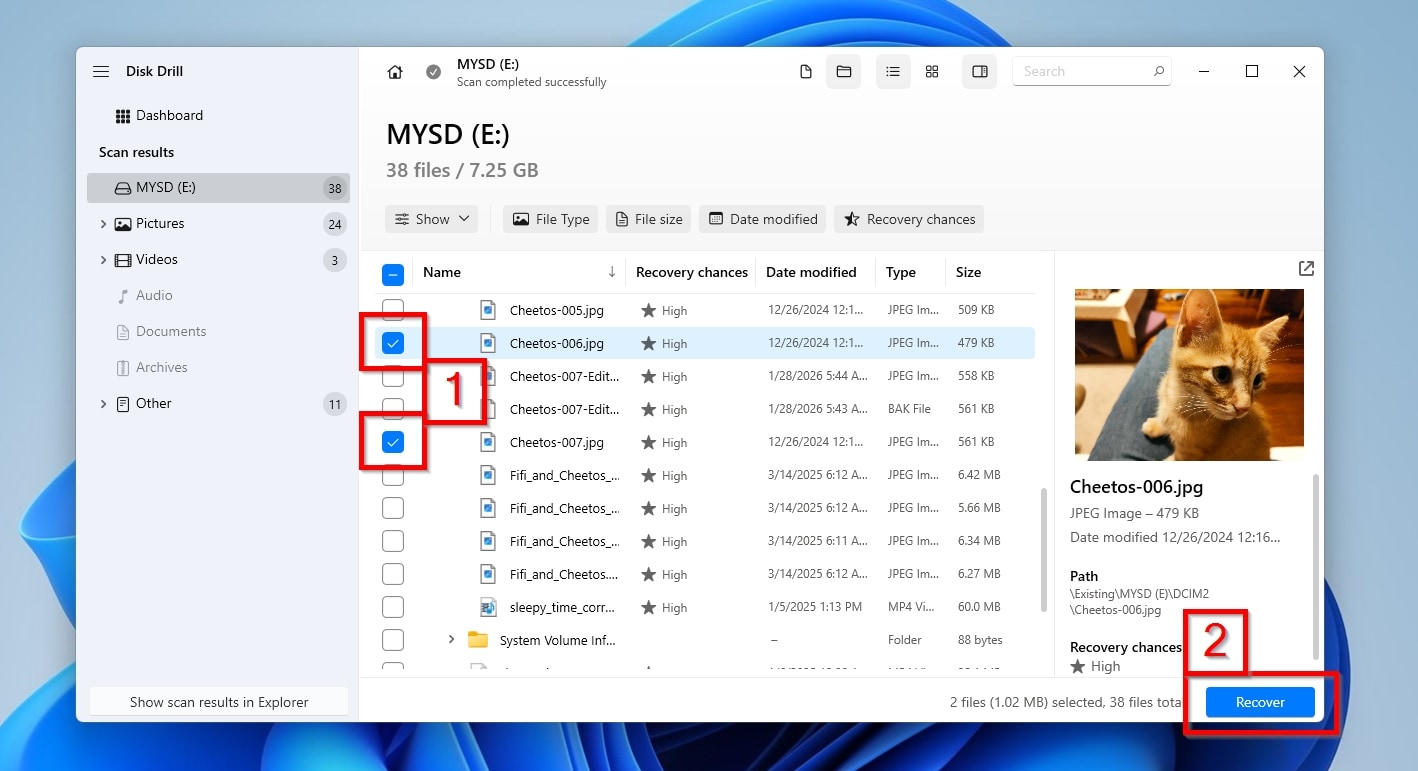Viewport: 1418px width, 771px height.
Task: Toggle the select-all checkbox in header
Action: click(x=393, y=273)
